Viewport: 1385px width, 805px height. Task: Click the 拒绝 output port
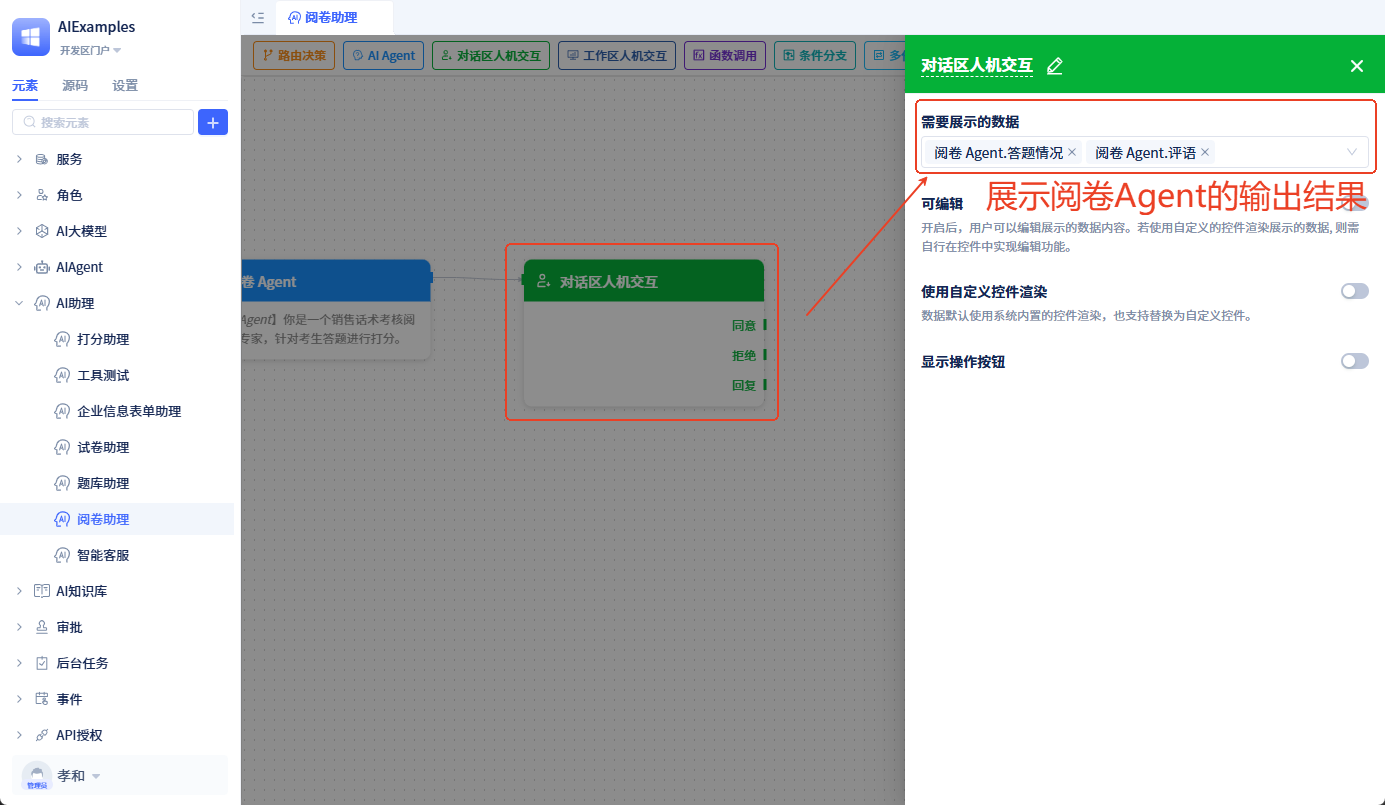click(x=764, y=355)
